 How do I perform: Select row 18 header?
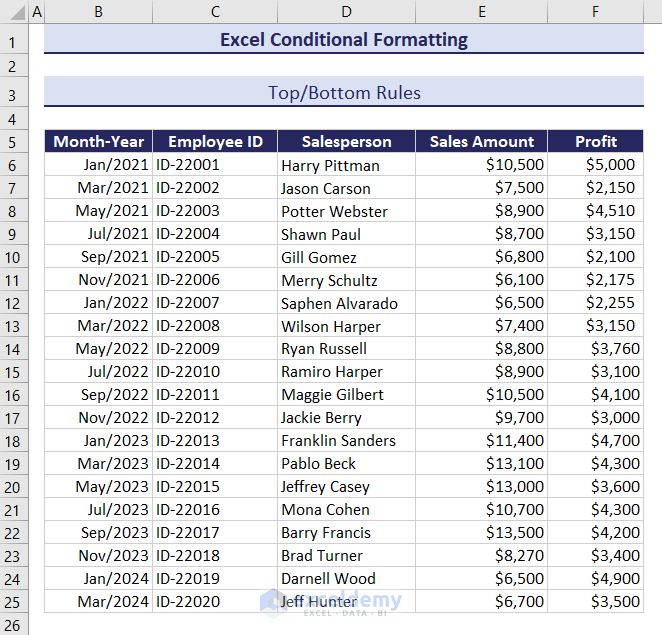click(14, 441)
